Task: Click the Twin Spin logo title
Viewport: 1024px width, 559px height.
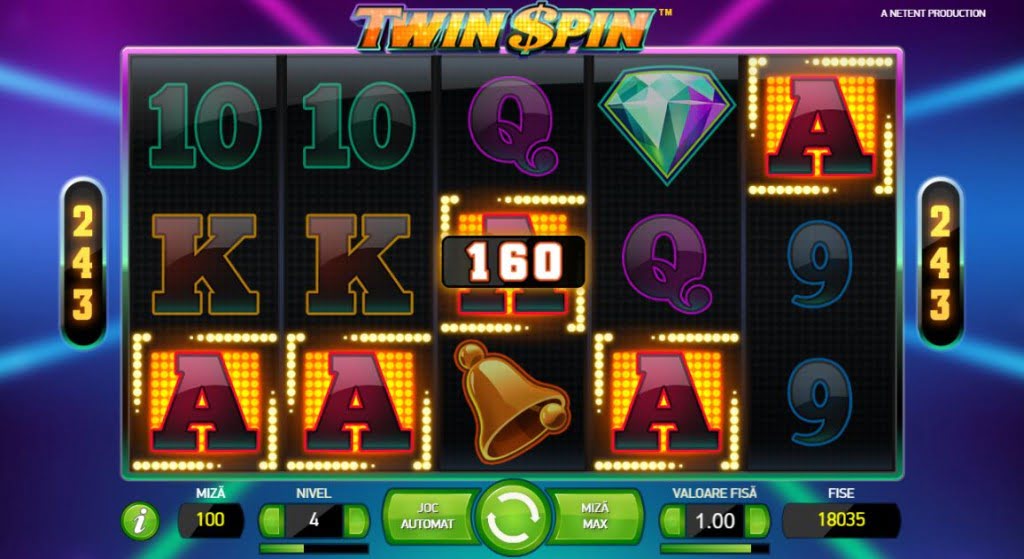Action: 504,27
